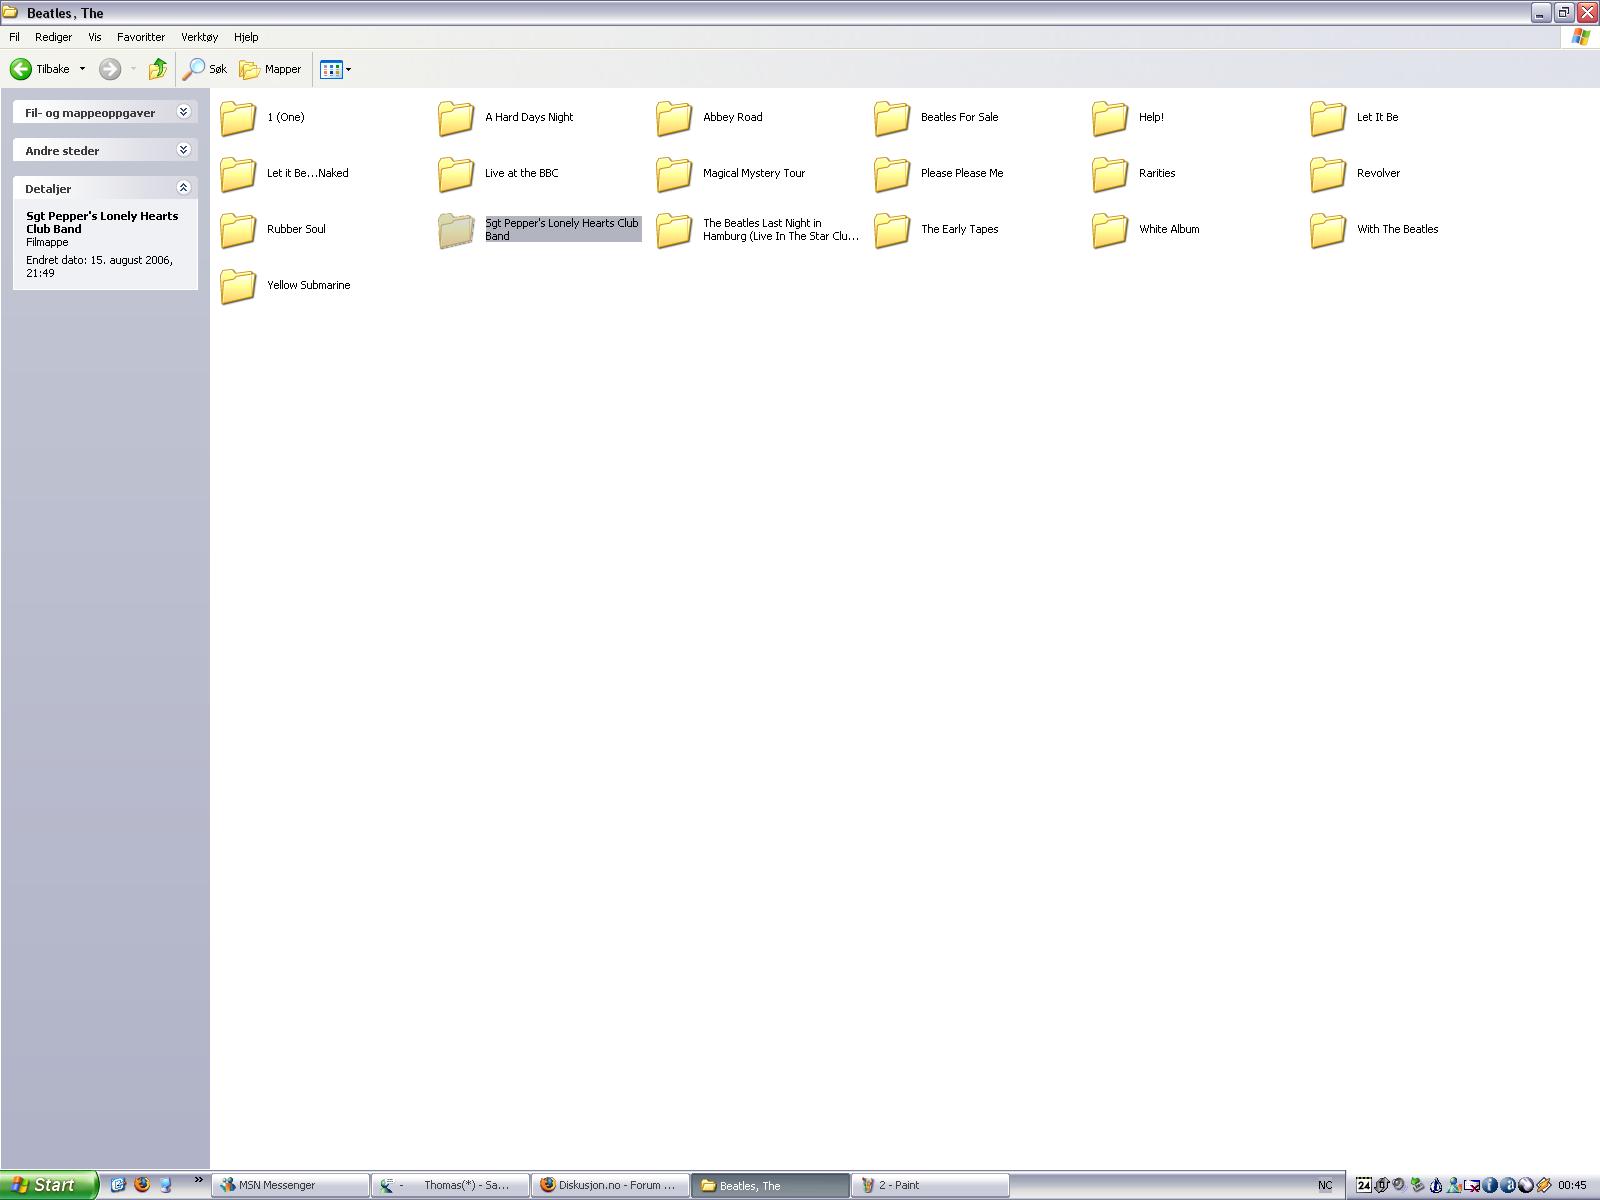Viewport: 1600px width, 1200px height.
Task: Click the Revolver folder name label
Action: point(1378,173)
